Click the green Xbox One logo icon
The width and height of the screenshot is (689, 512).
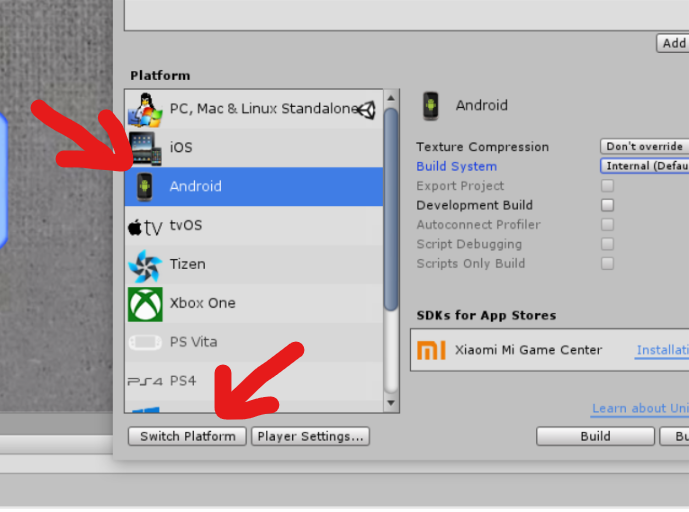coord(145,305)
